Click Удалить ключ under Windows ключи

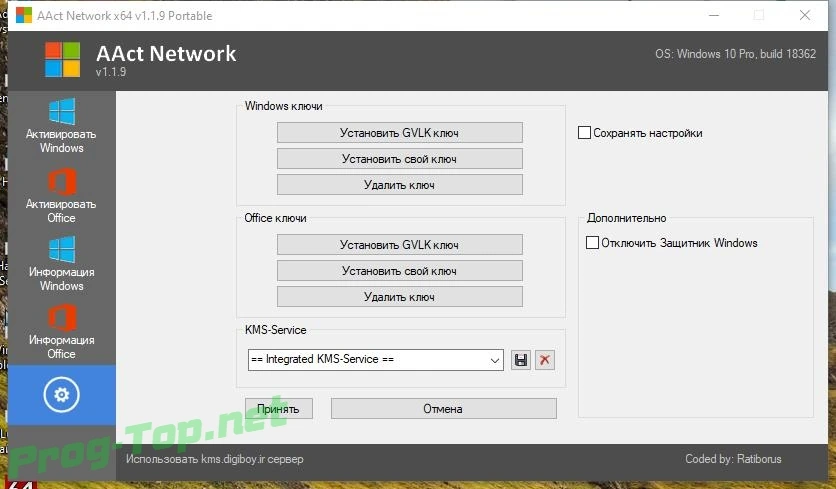pyautogui.click(x=399, y=185)
